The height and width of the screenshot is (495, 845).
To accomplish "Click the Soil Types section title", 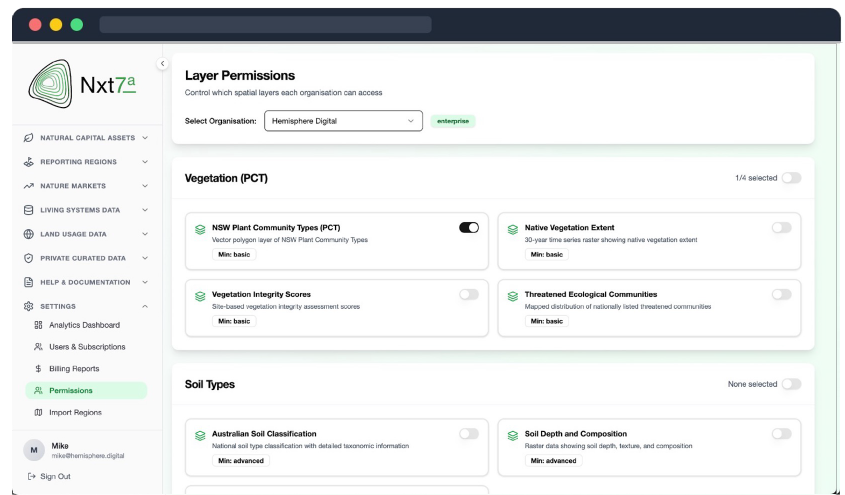I will 210,384.
